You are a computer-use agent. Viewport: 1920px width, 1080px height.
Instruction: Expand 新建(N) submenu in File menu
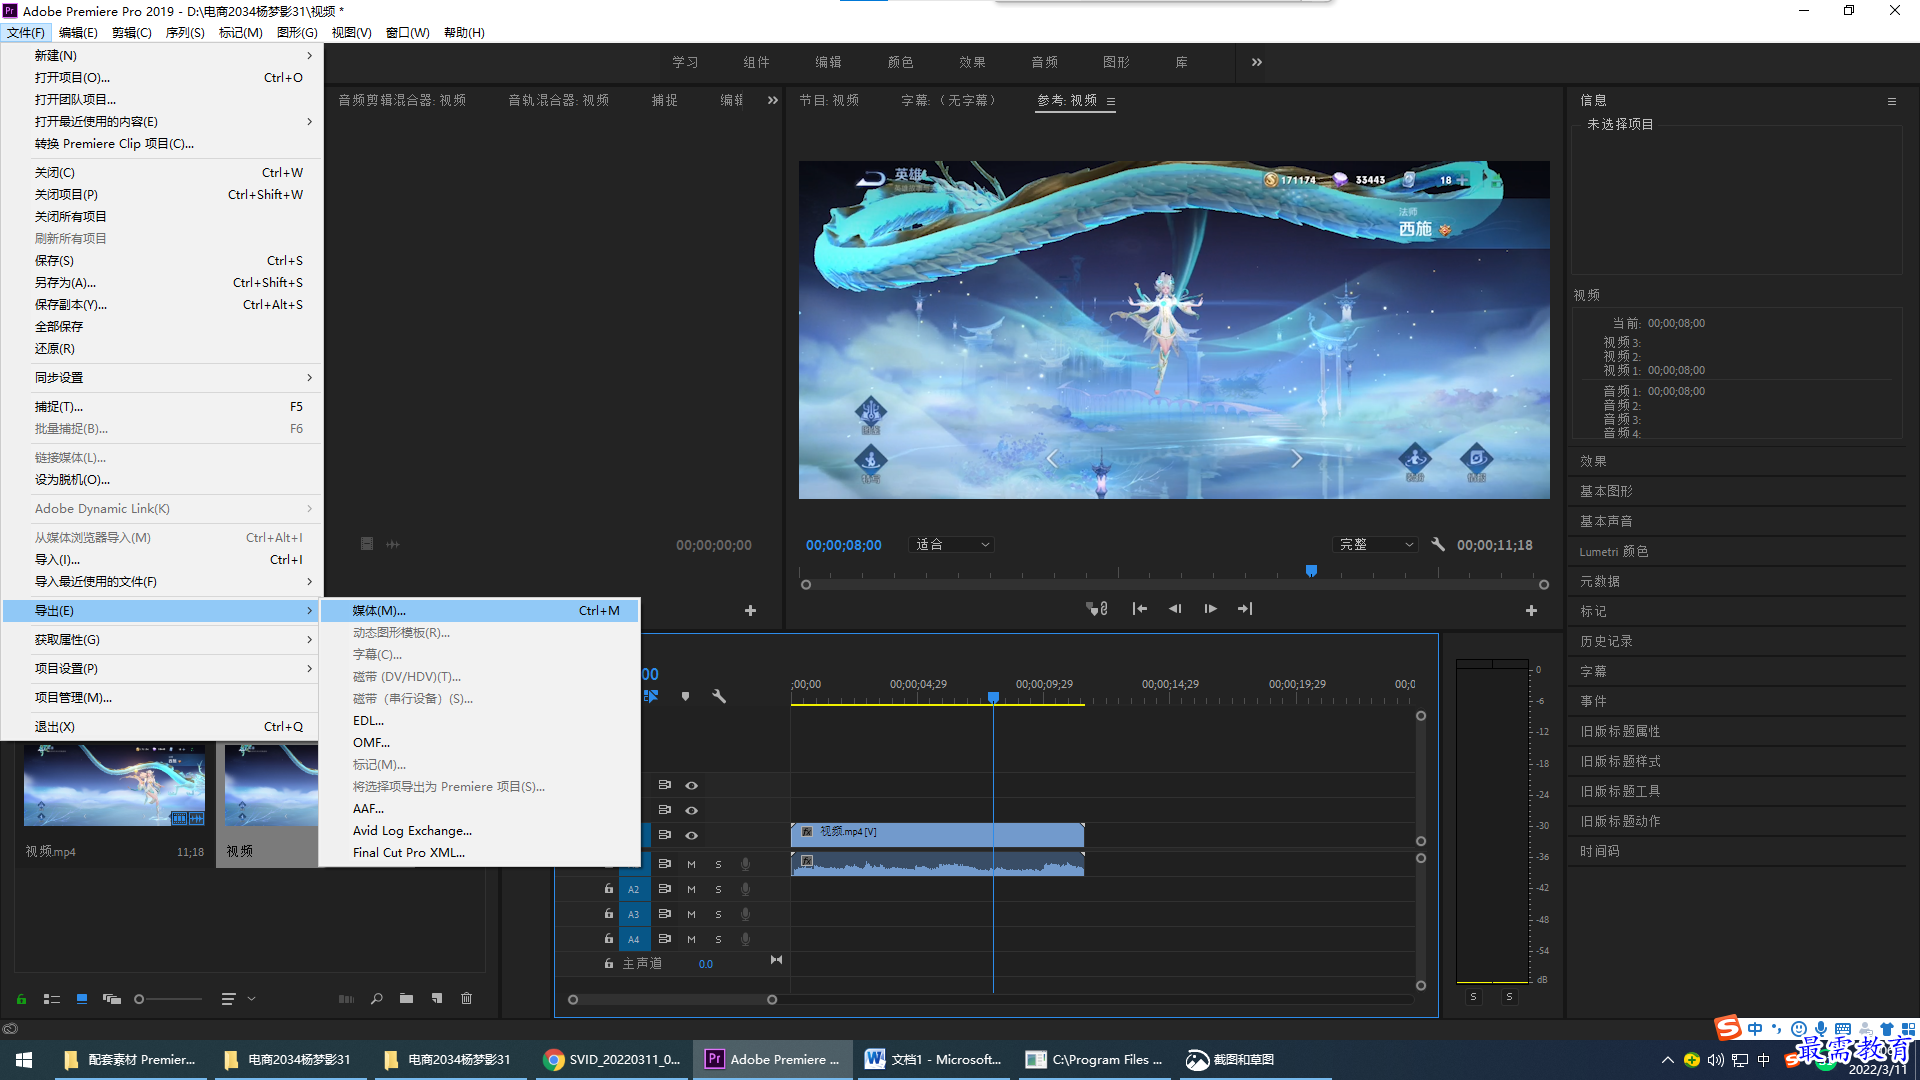coord(162,55)
